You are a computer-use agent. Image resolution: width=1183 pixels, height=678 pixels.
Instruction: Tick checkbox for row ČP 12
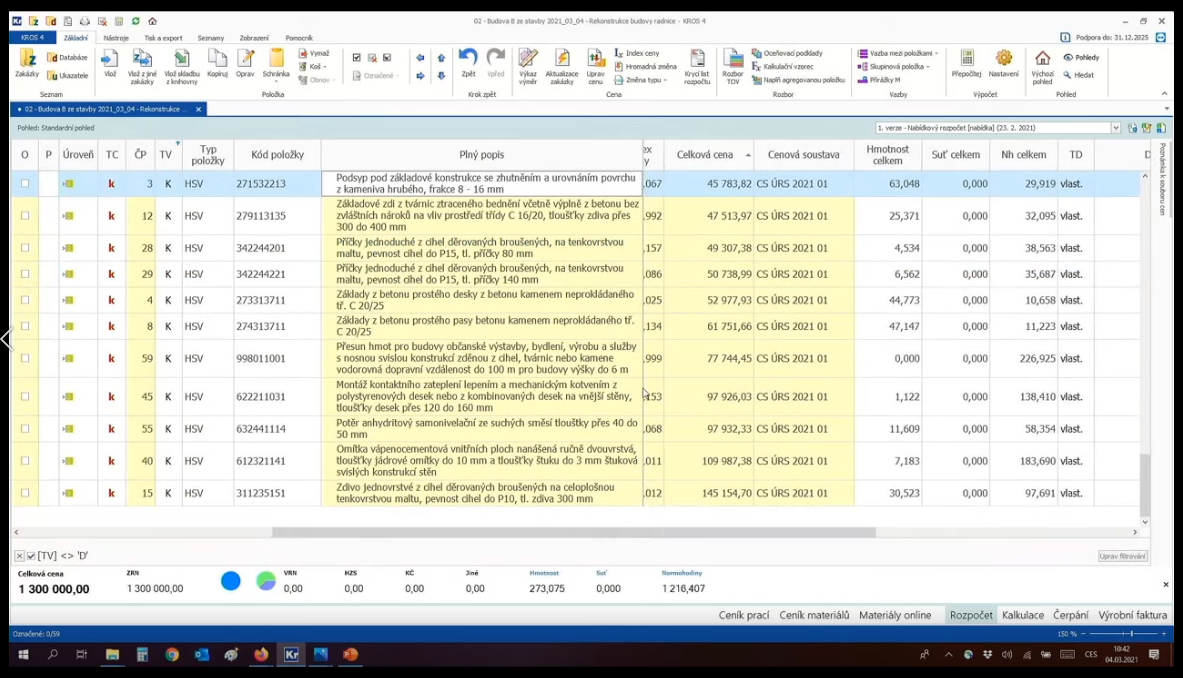(x=25, y=216)
